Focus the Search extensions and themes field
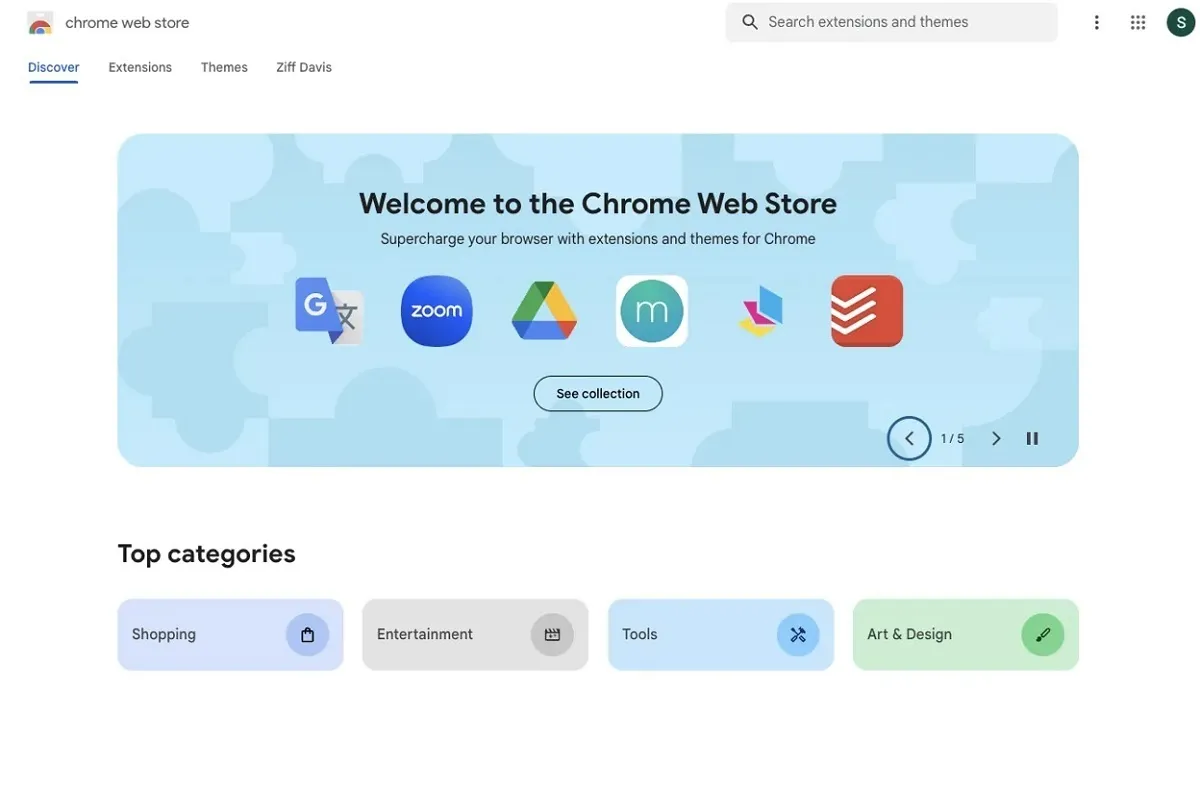 tap(892, 22)
